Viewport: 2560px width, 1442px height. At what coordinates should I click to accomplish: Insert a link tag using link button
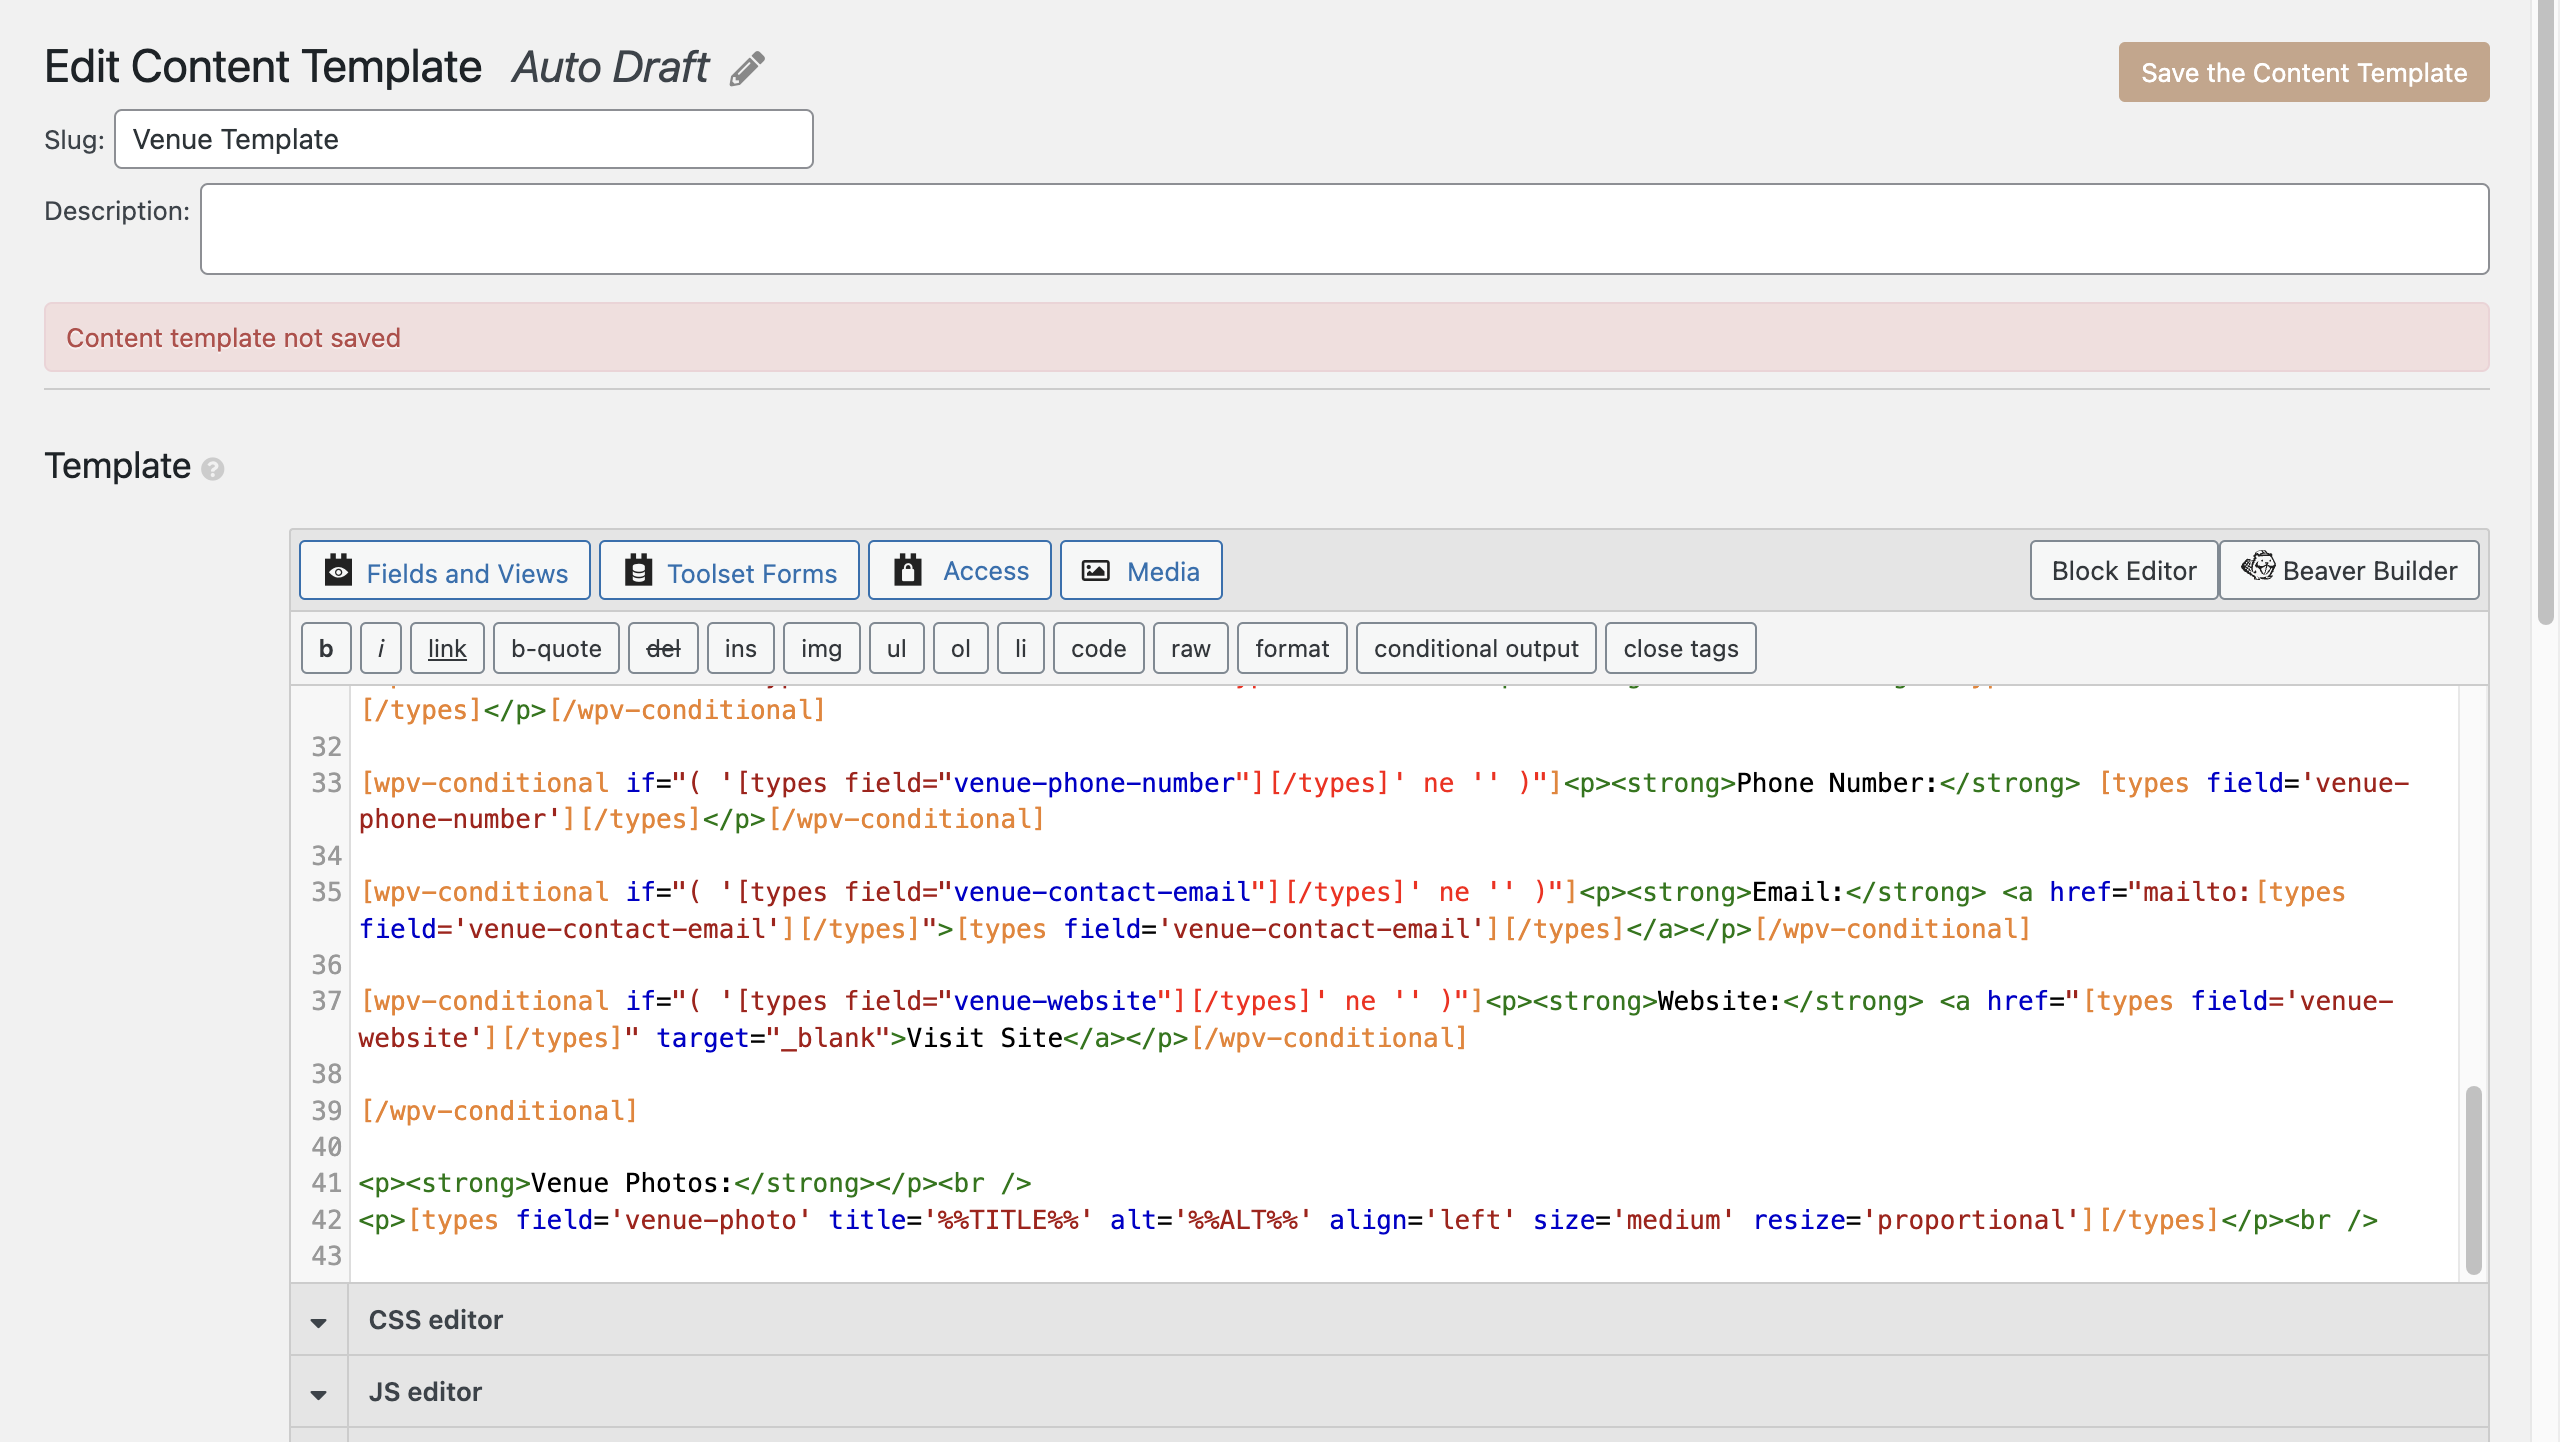tap(447, 649)
